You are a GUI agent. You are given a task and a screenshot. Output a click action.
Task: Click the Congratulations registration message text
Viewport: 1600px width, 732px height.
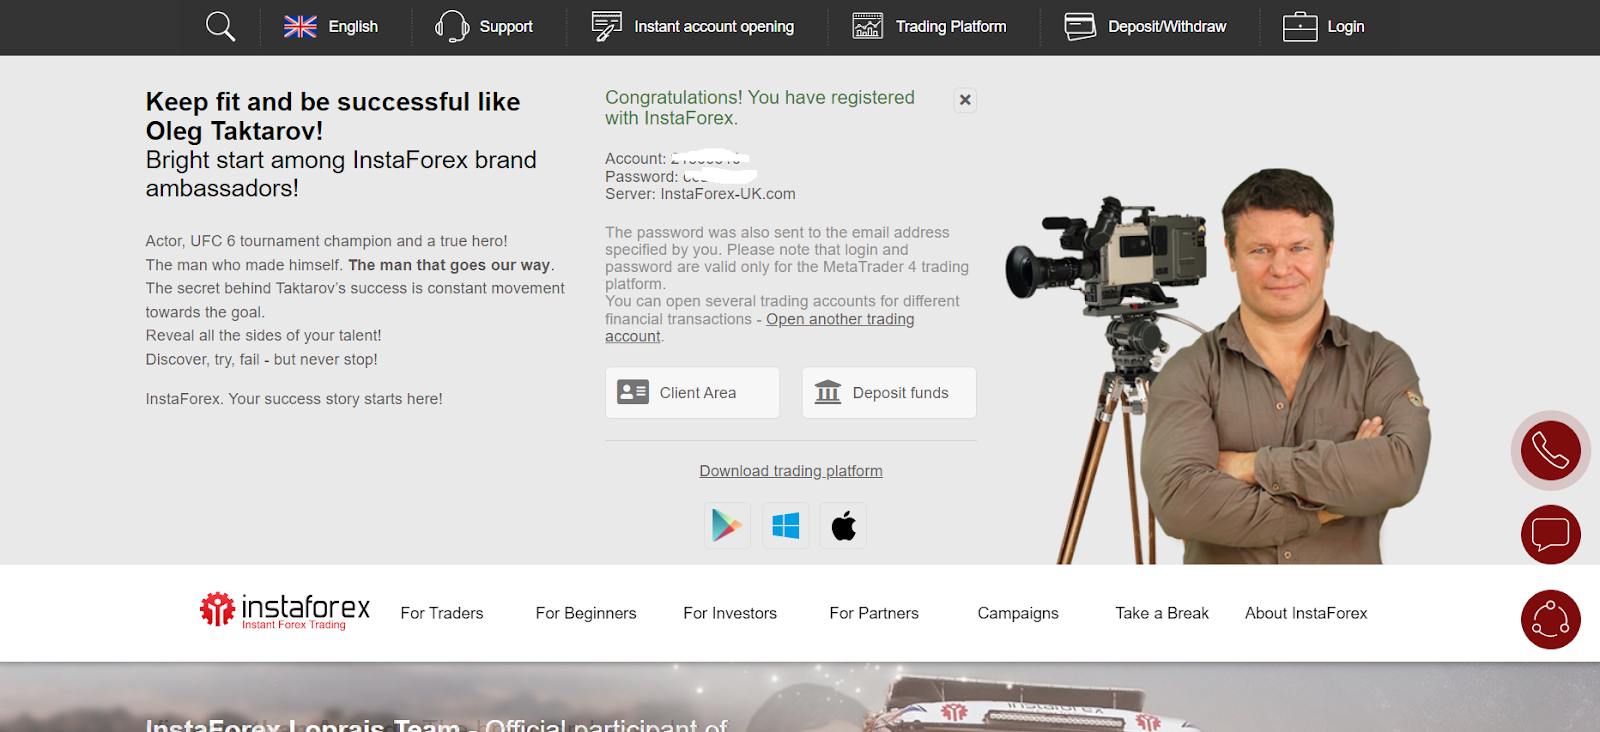760,107
